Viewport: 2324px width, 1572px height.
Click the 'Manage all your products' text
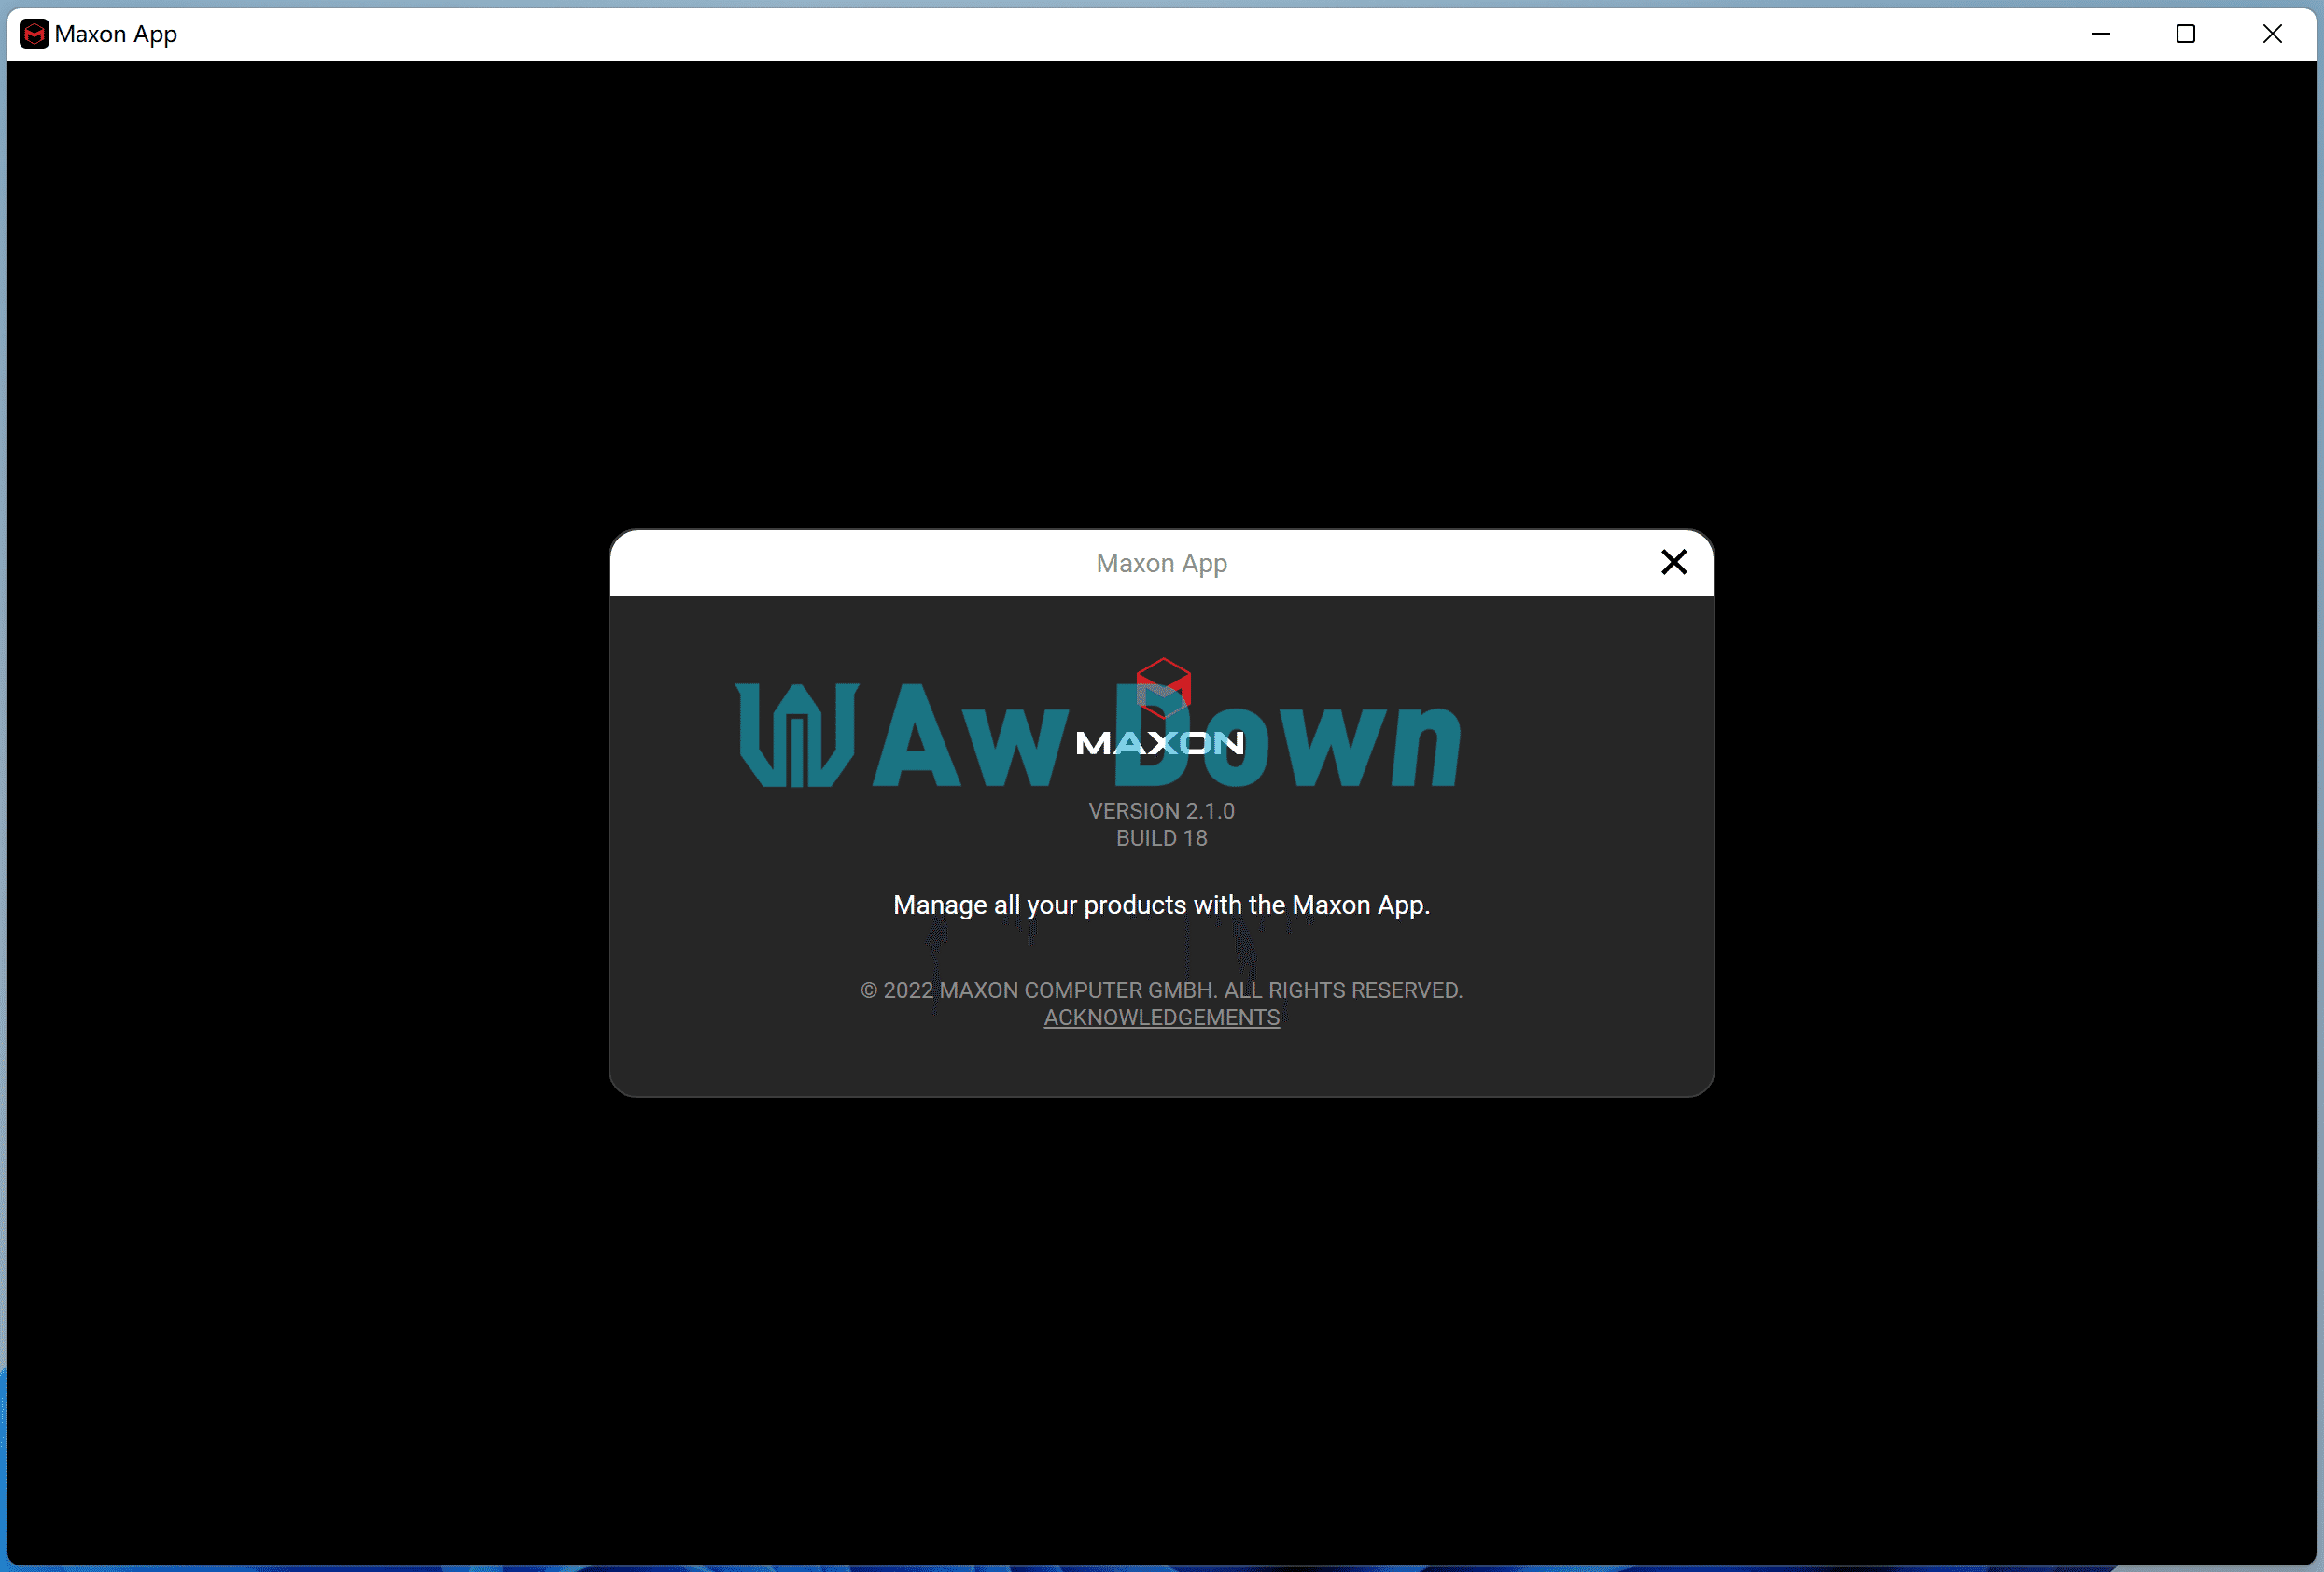[x=1161, y=905]
